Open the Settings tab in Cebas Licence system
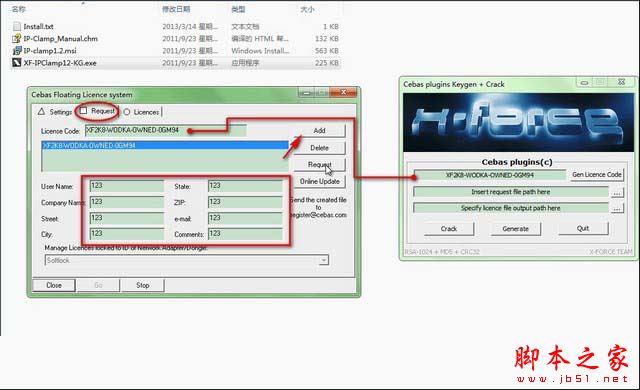The width and height of the screenshot is (640, 390). [55, 112]
